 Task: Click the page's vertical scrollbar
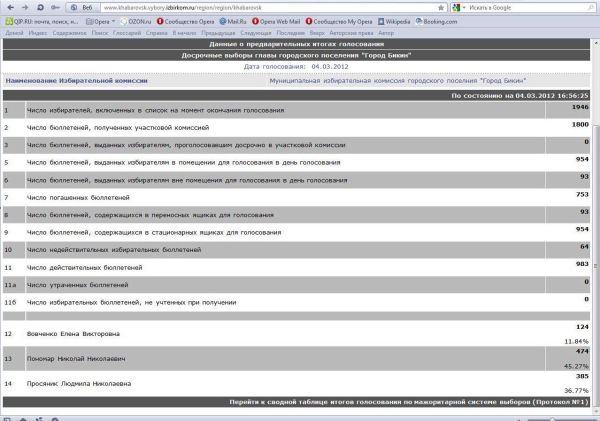[x=596, y=200]
